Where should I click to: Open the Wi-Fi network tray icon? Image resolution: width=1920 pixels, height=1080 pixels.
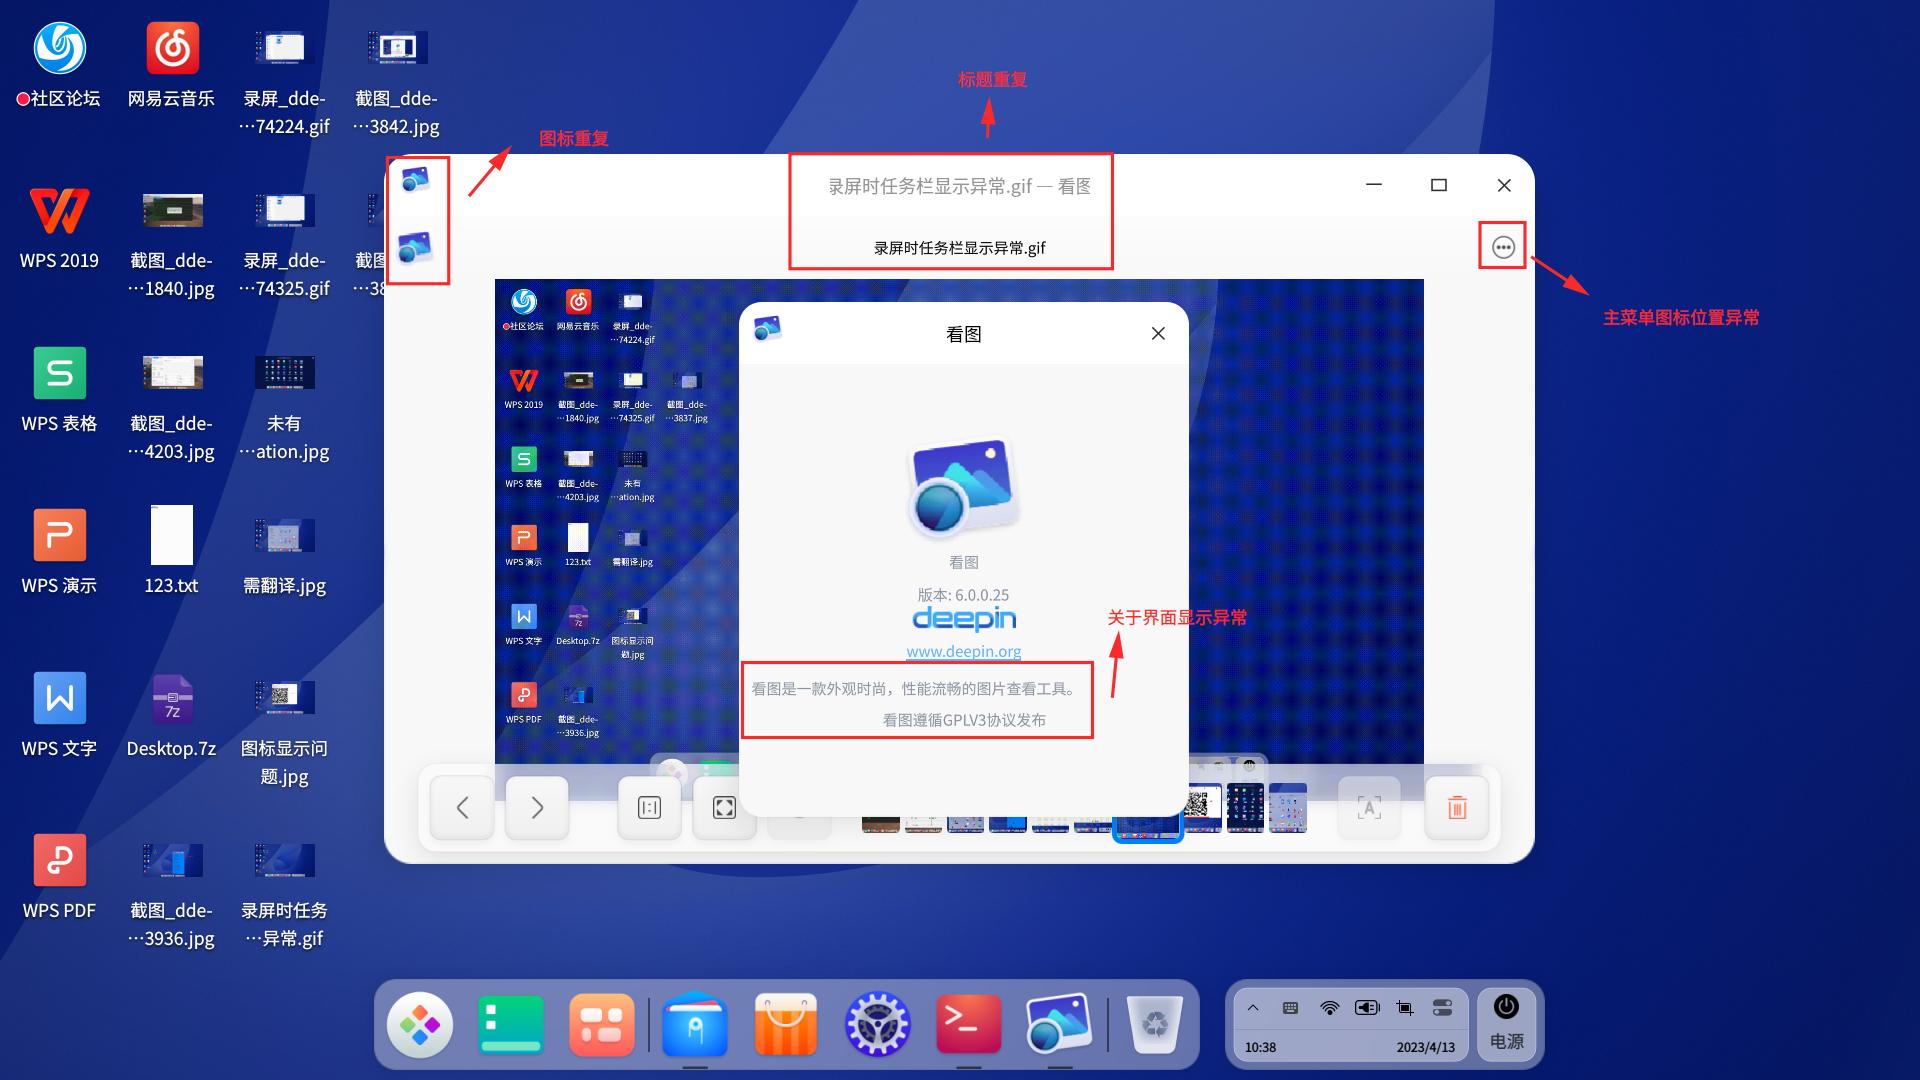(1329, 1008)
